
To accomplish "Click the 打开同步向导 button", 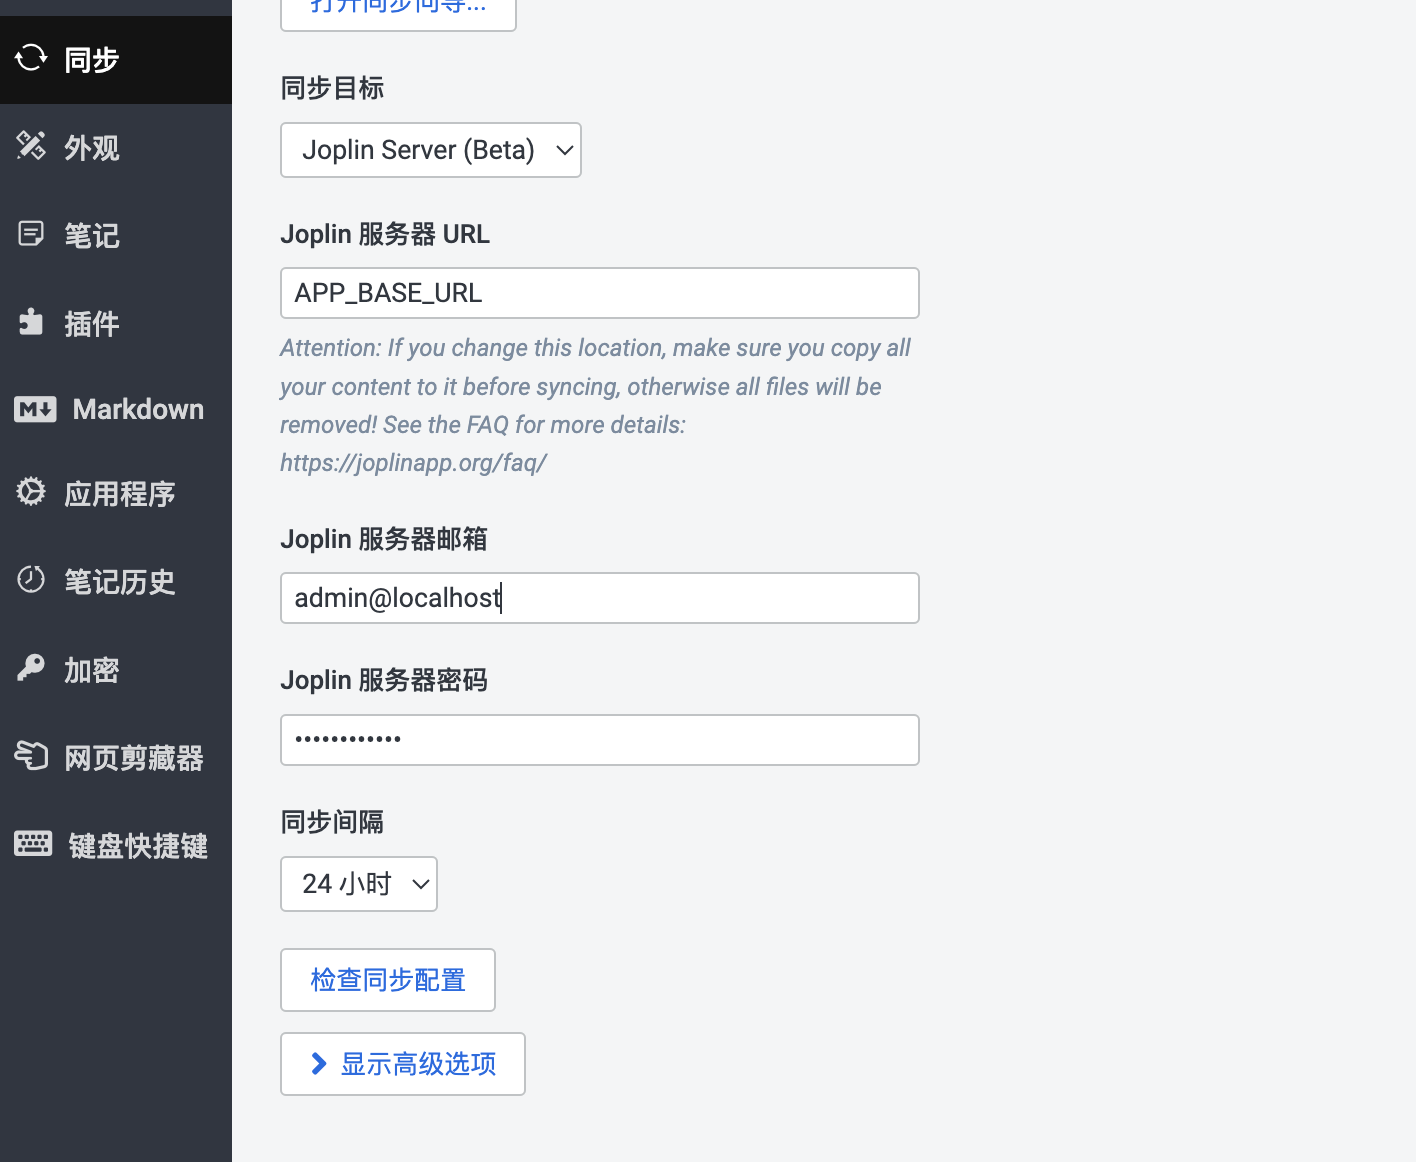I will pos(397,8).
